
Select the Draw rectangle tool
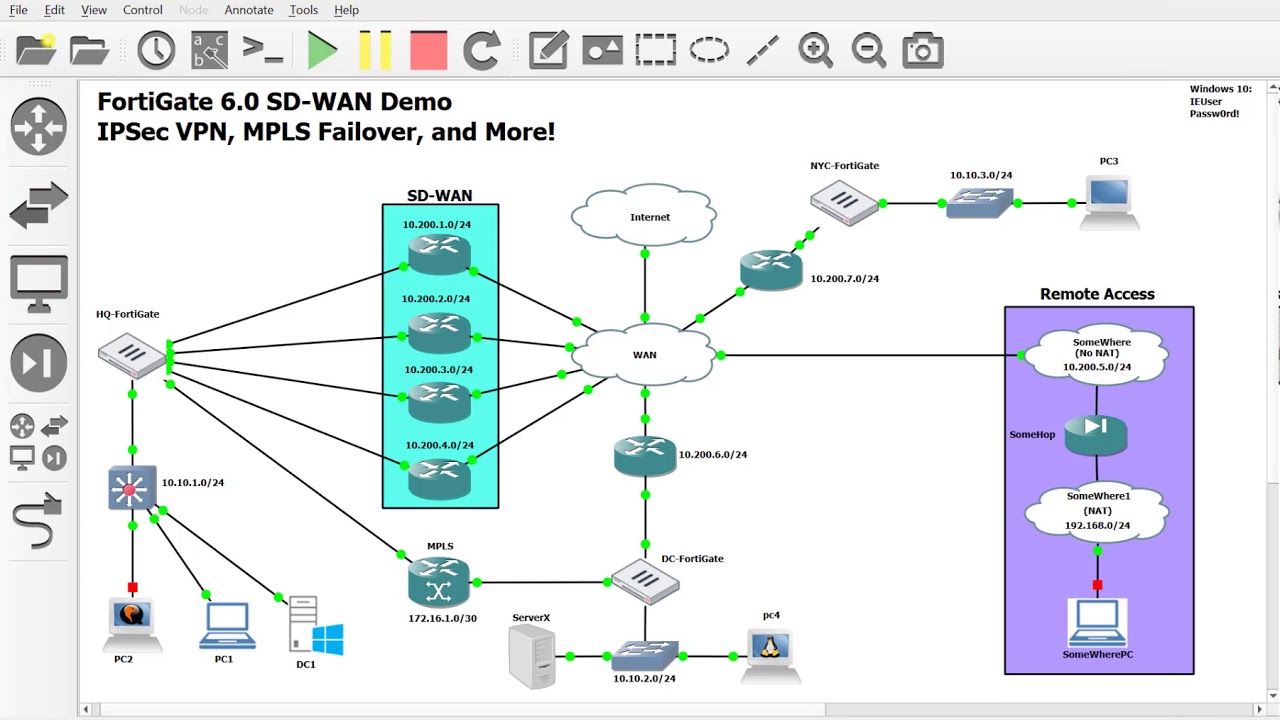[x=655, y=50]
